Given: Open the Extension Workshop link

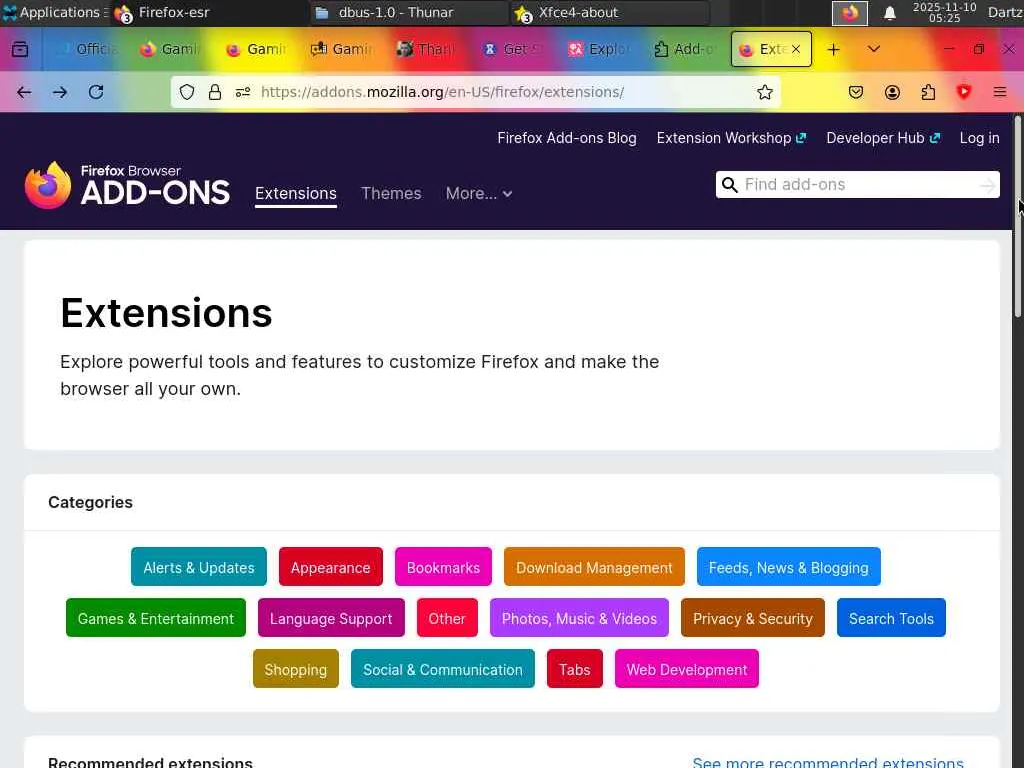Looking at the screenshot, I should (x=731, y=138).
